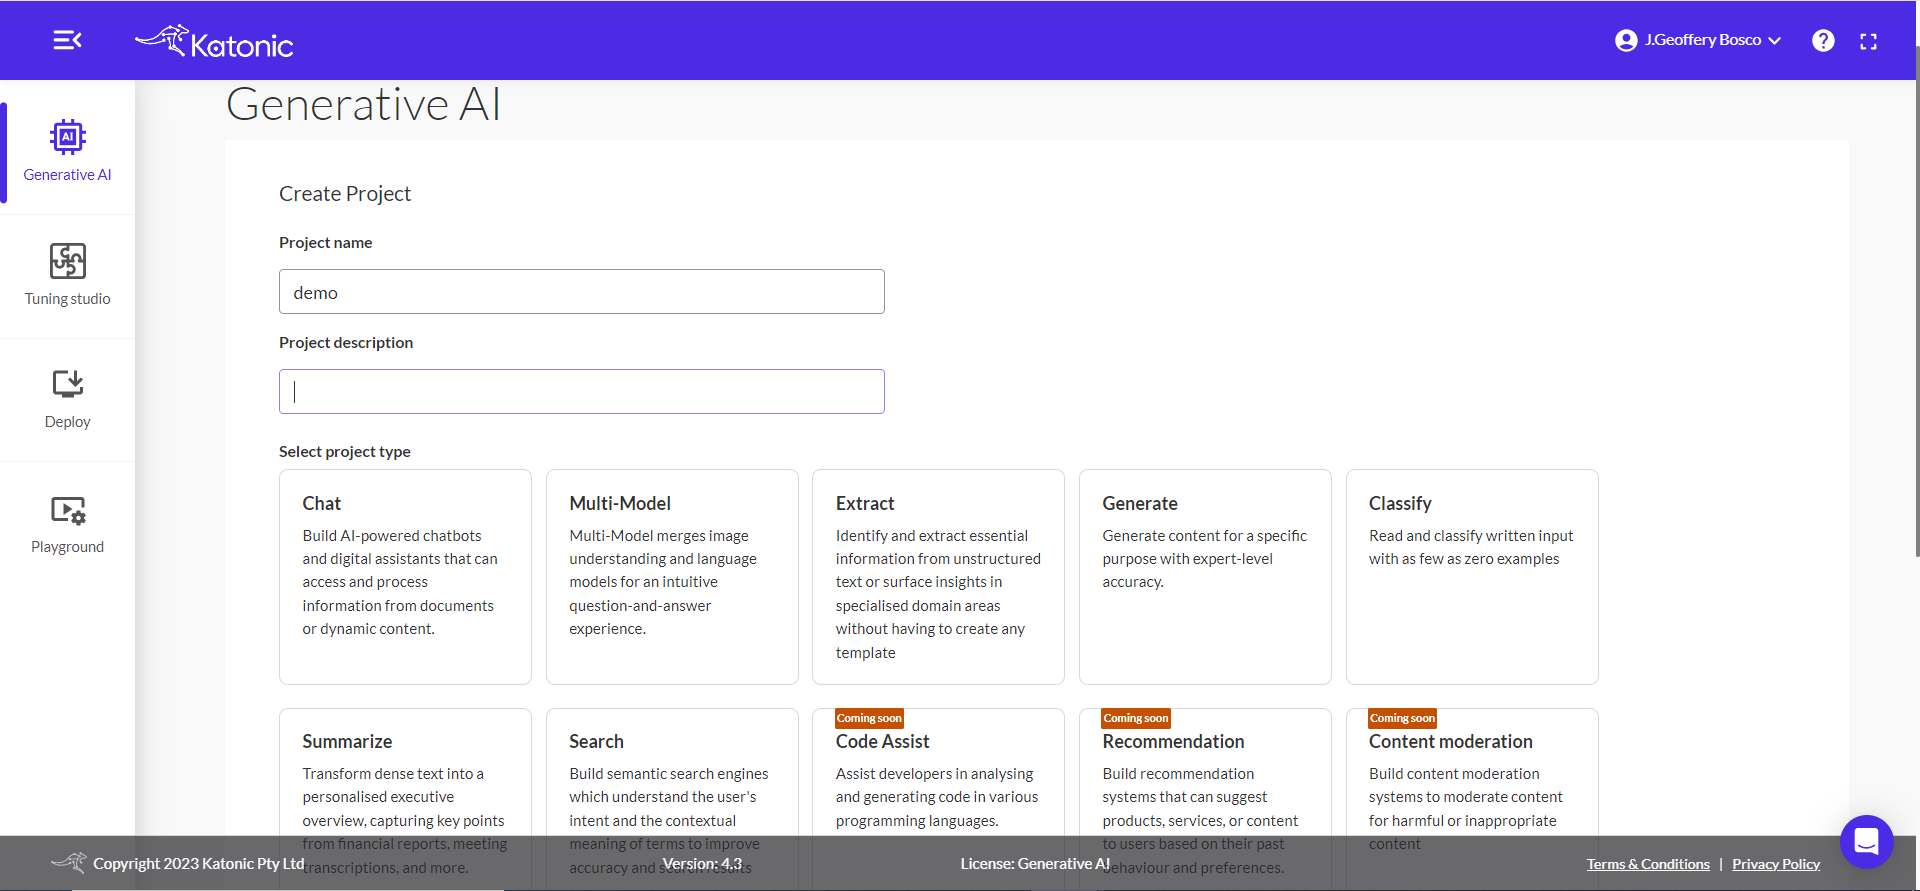Open the Privacy Policy link

tap(1776, 864)
